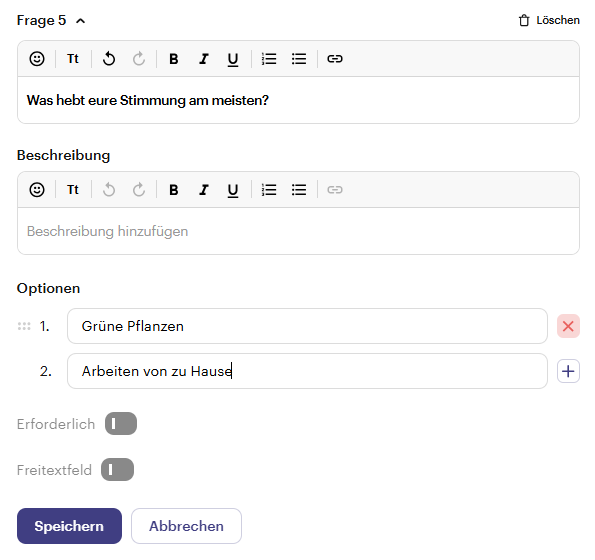Click the Beschreibung hinzufügen text field
The image size is (595, 560).
(x=298, y=231)
